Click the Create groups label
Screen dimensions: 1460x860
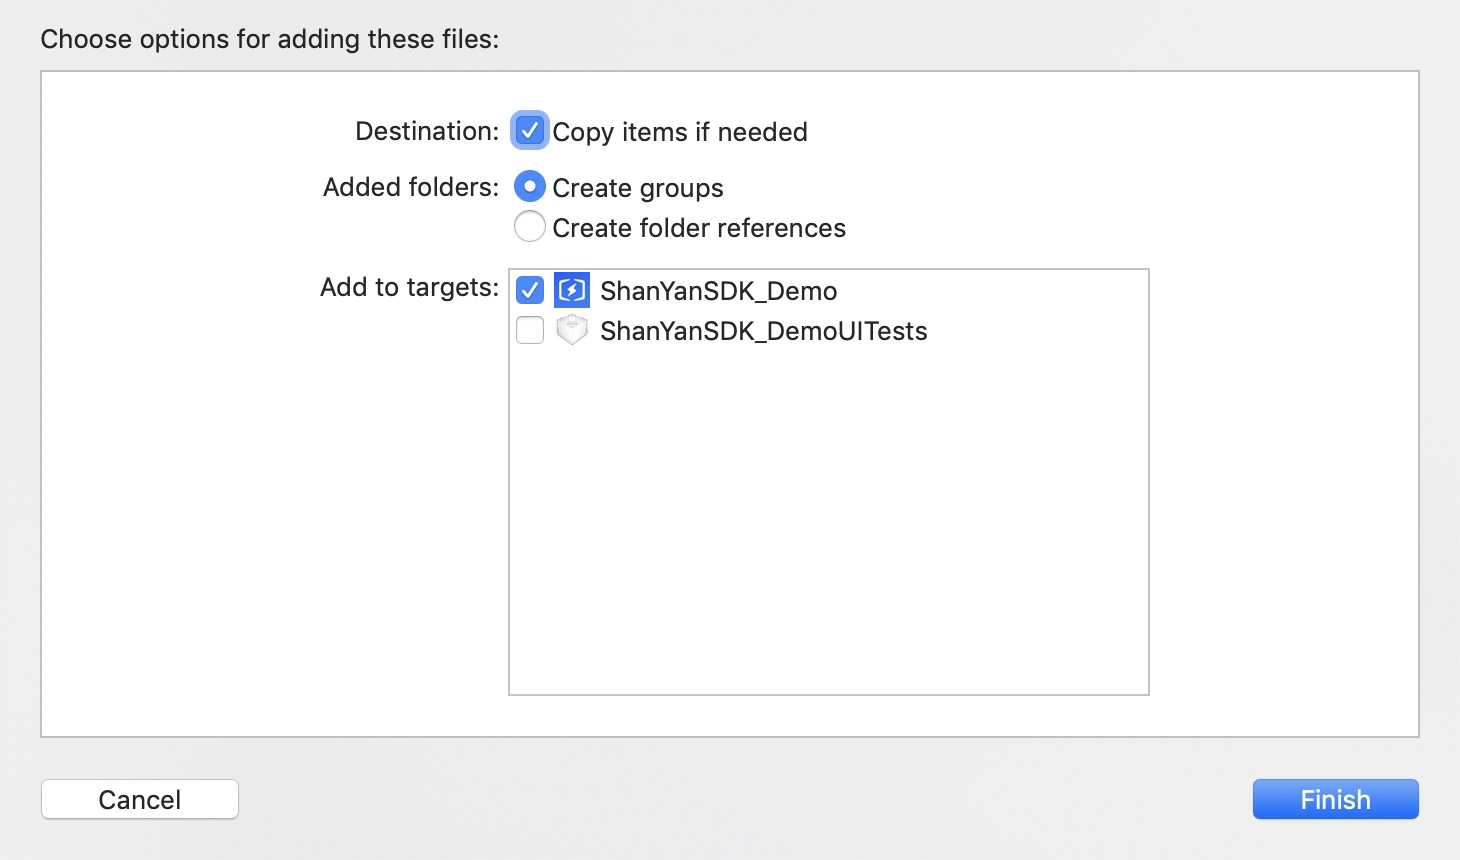pos(638,188)
